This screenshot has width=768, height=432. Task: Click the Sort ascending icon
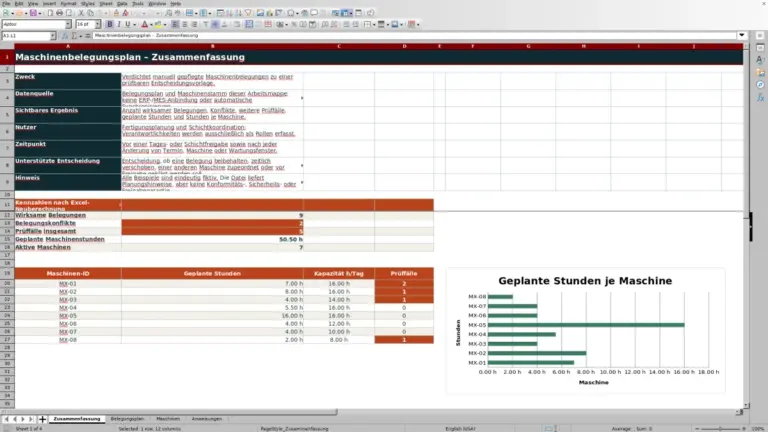click(229, 13)
